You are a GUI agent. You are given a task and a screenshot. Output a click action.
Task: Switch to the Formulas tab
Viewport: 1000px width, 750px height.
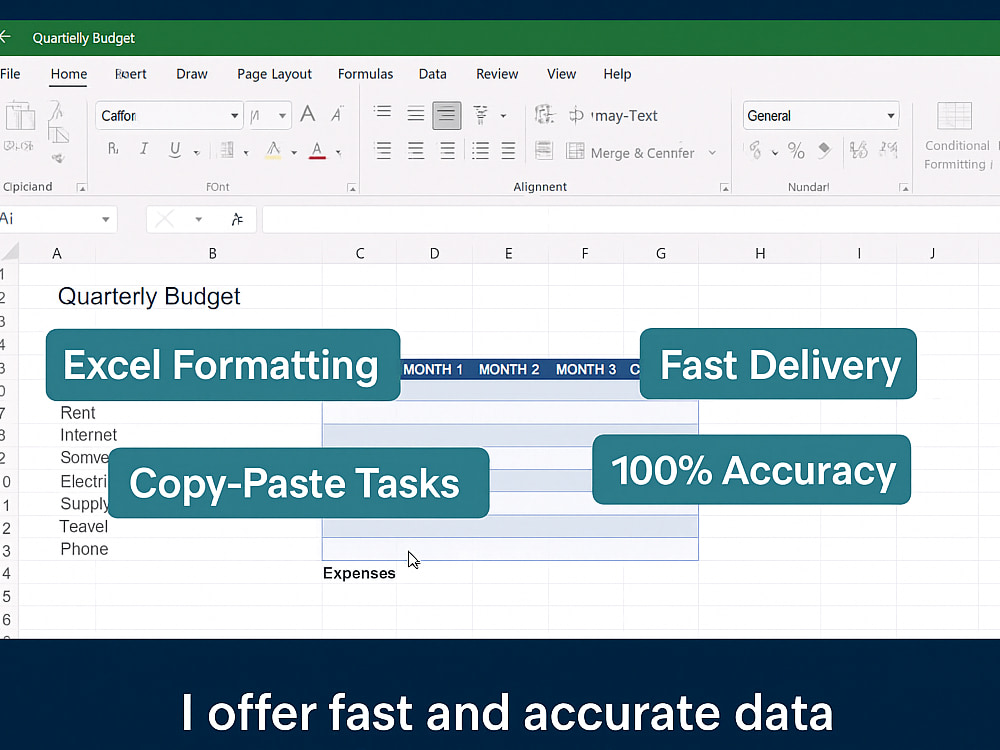coord(365,74)
